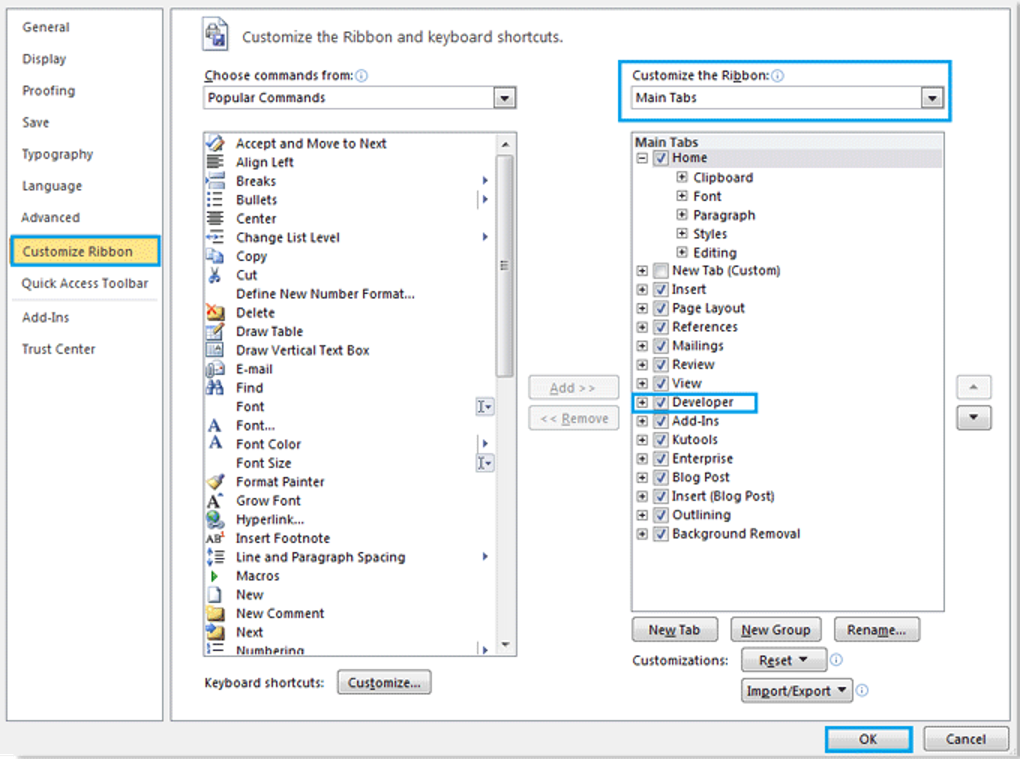Open the Customize the Ribbon dropdown
Viewport: 1020px width, 760px height.
click(x=932, y=98)
